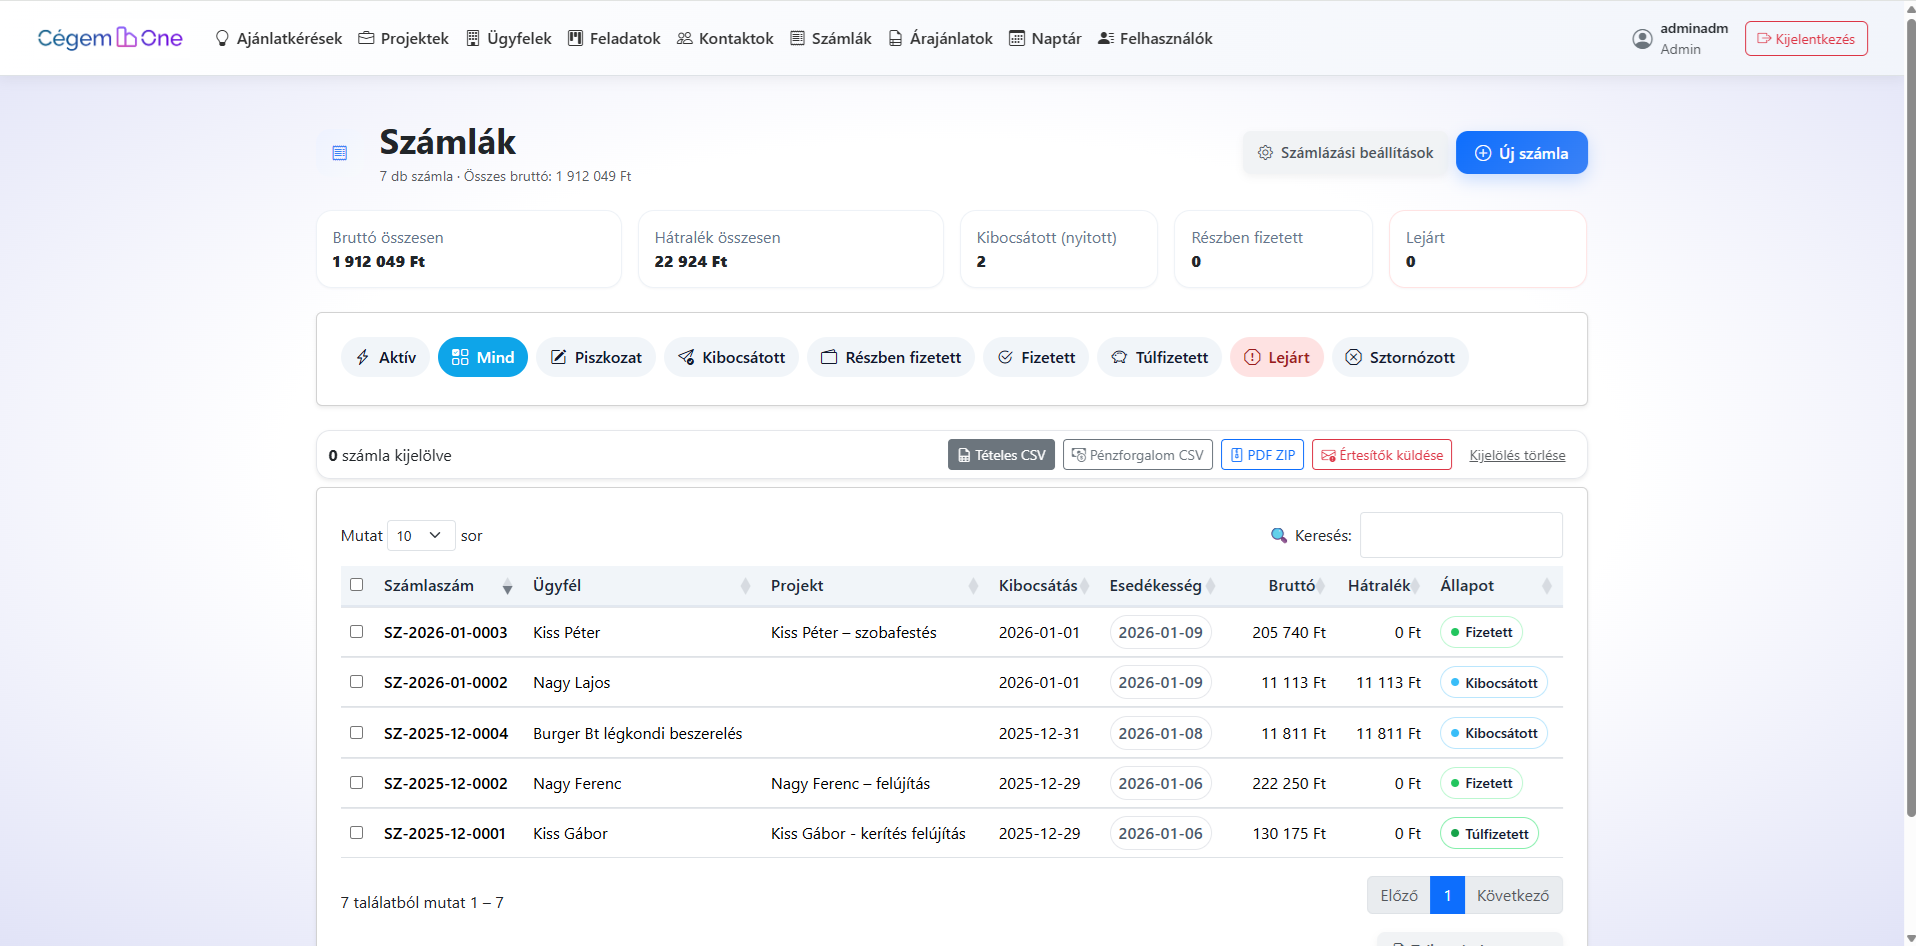Click the Kijelölés törlése link
Viewport: 1916px width, 946px height.
pyautogui.click(x=1517, y=456)
